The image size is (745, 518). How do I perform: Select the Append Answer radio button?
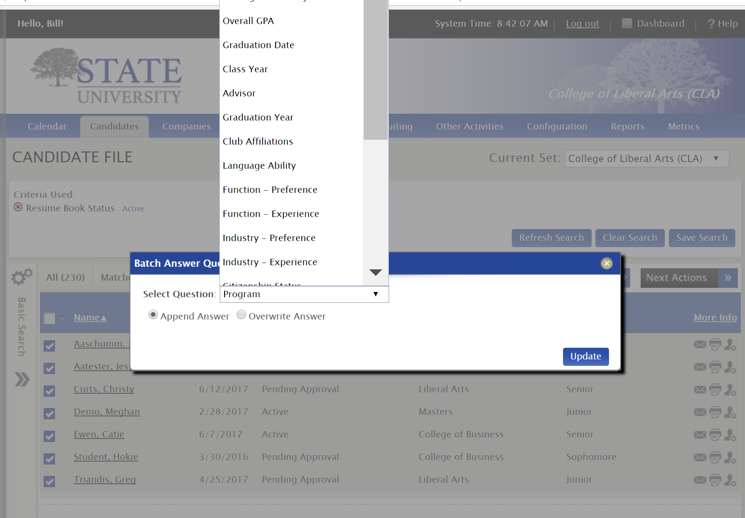pyautogui.click(x=153, y=315)
